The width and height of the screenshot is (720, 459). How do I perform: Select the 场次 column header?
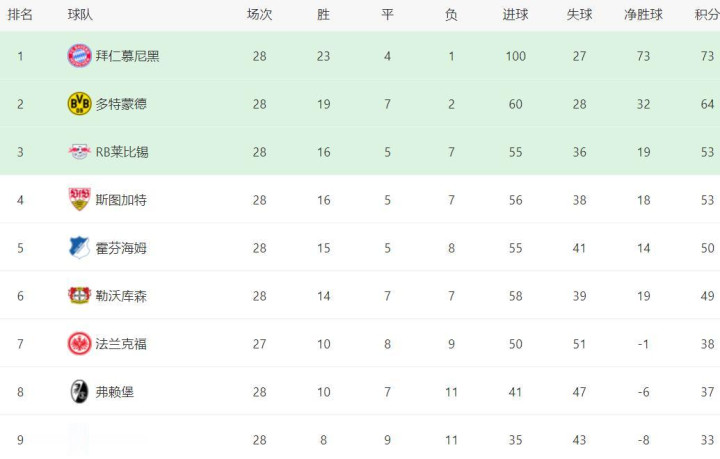click(260, 15)
